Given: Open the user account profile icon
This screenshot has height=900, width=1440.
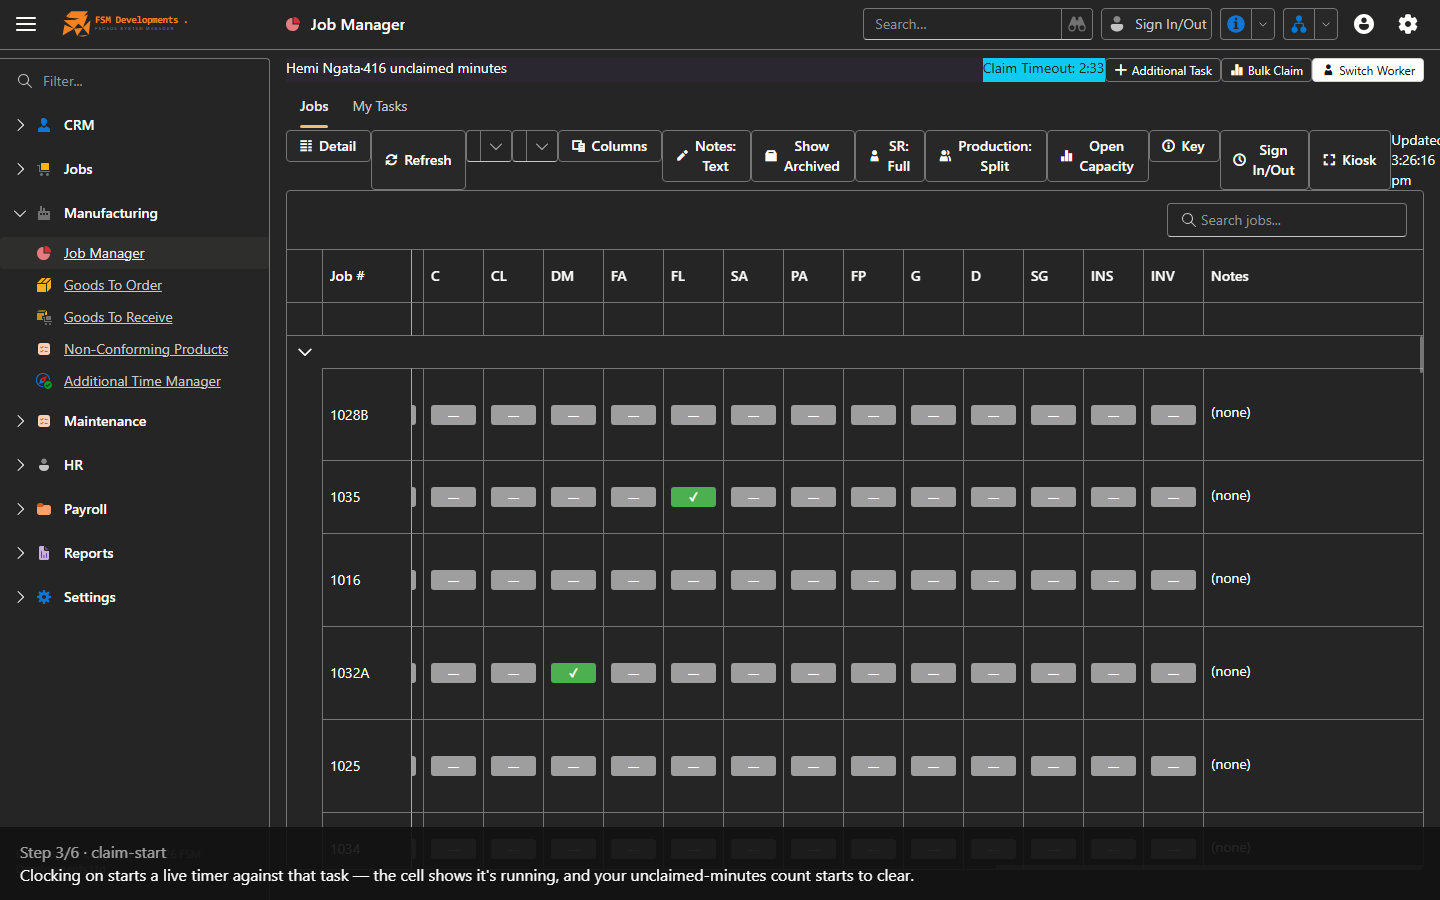Looking at the screenshot, I should [x=1364, y=24].
